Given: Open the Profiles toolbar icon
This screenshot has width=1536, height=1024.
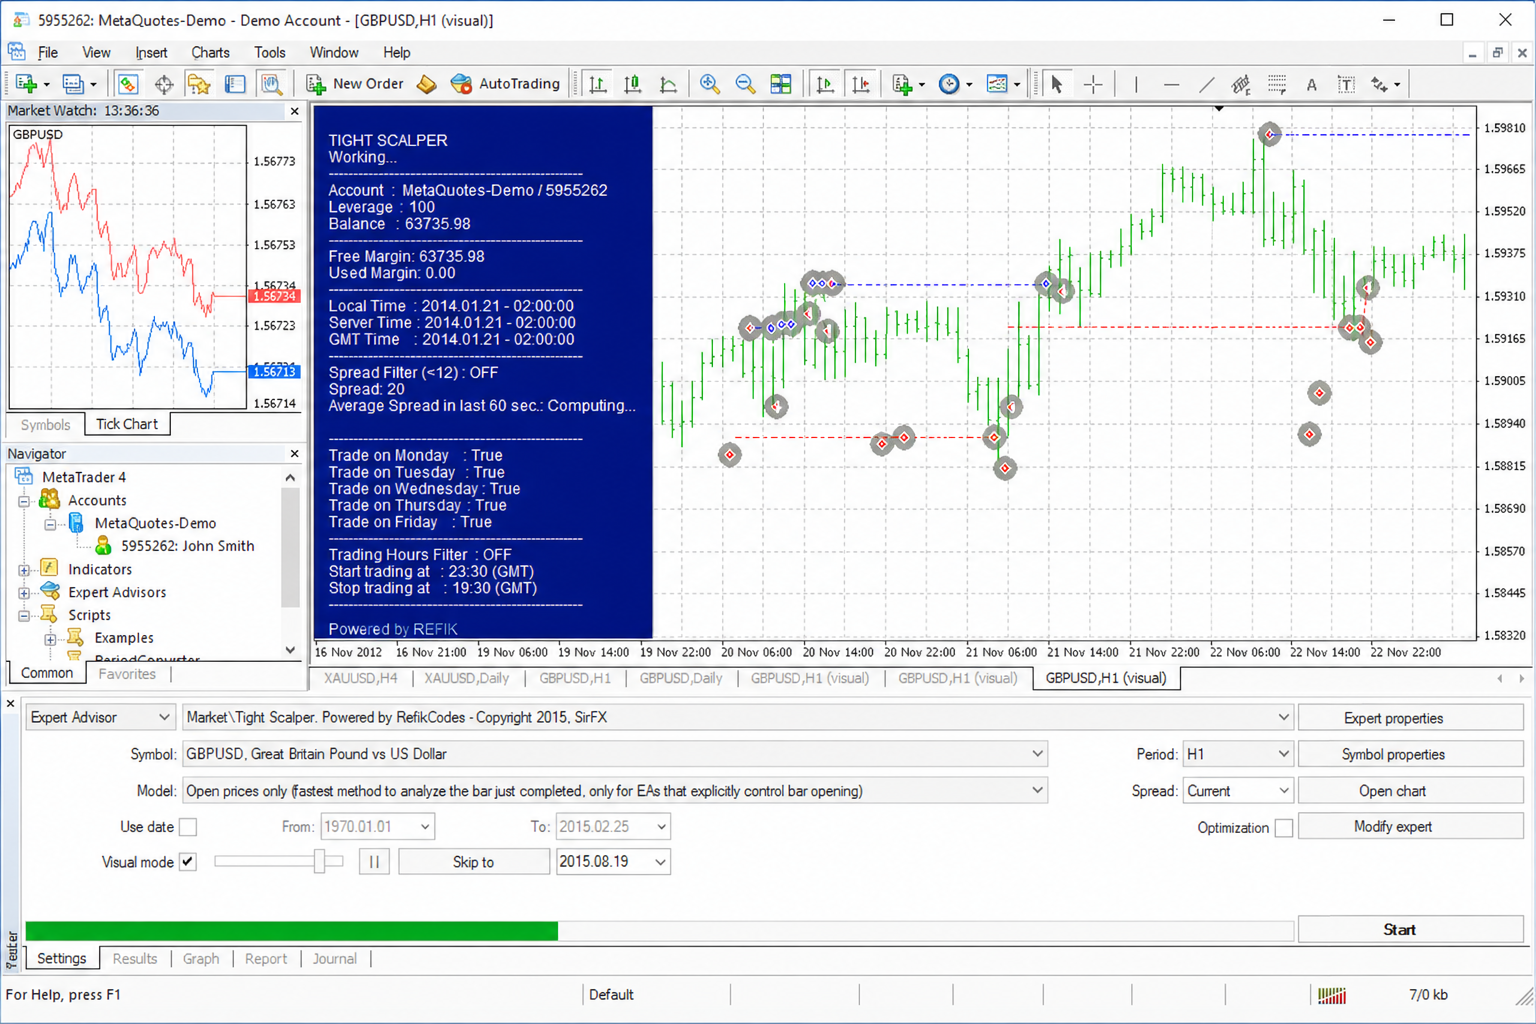Looking at the screenshot, I should (x=73, y=84).
